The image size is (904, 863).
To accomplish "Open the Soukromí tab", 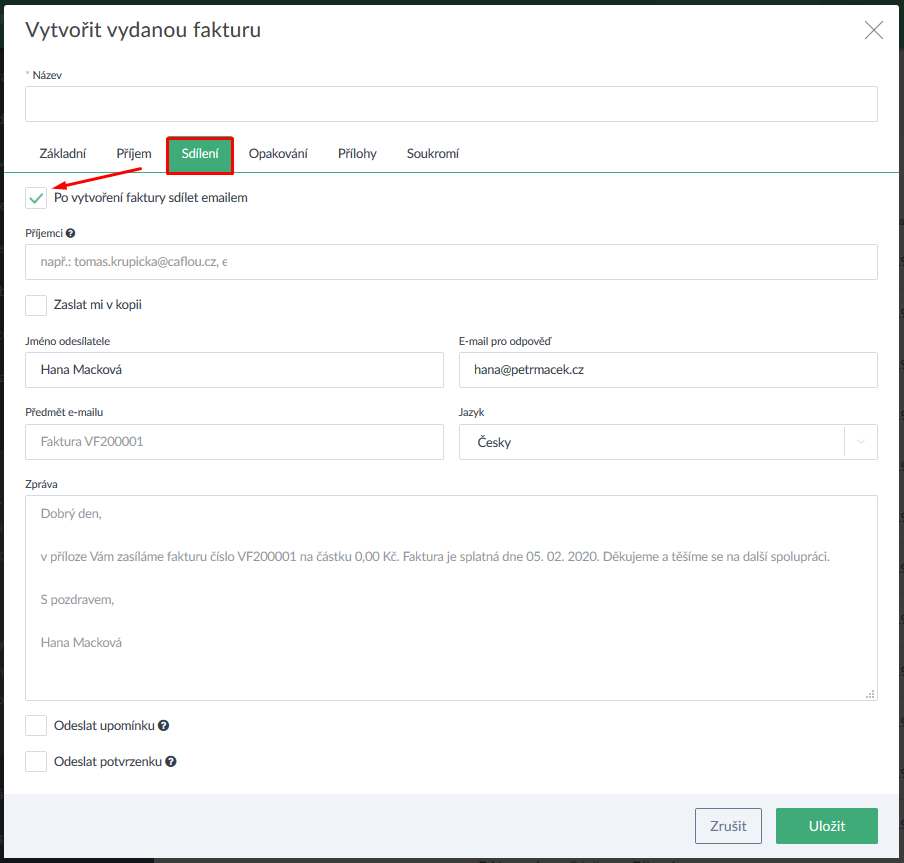I will tap(432, 154).
